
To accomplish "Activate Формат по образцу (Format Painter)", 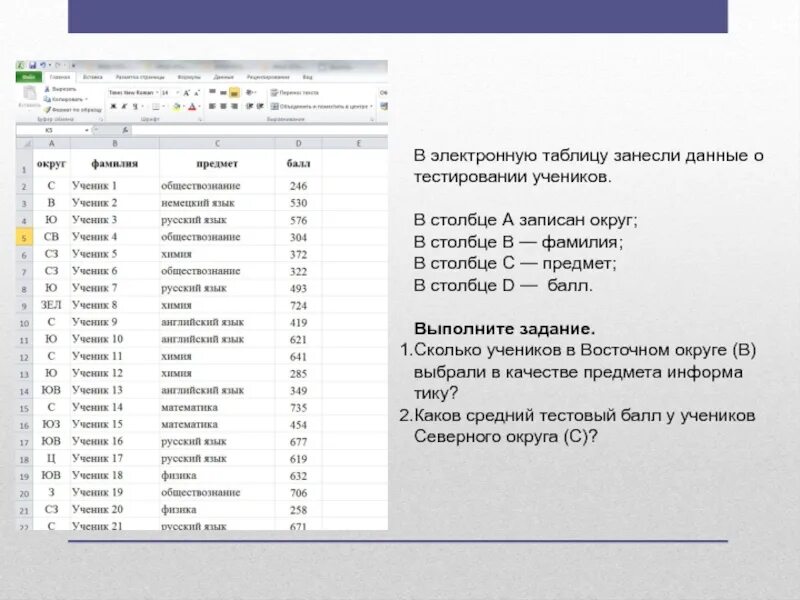I will click(x=45, y=107).
